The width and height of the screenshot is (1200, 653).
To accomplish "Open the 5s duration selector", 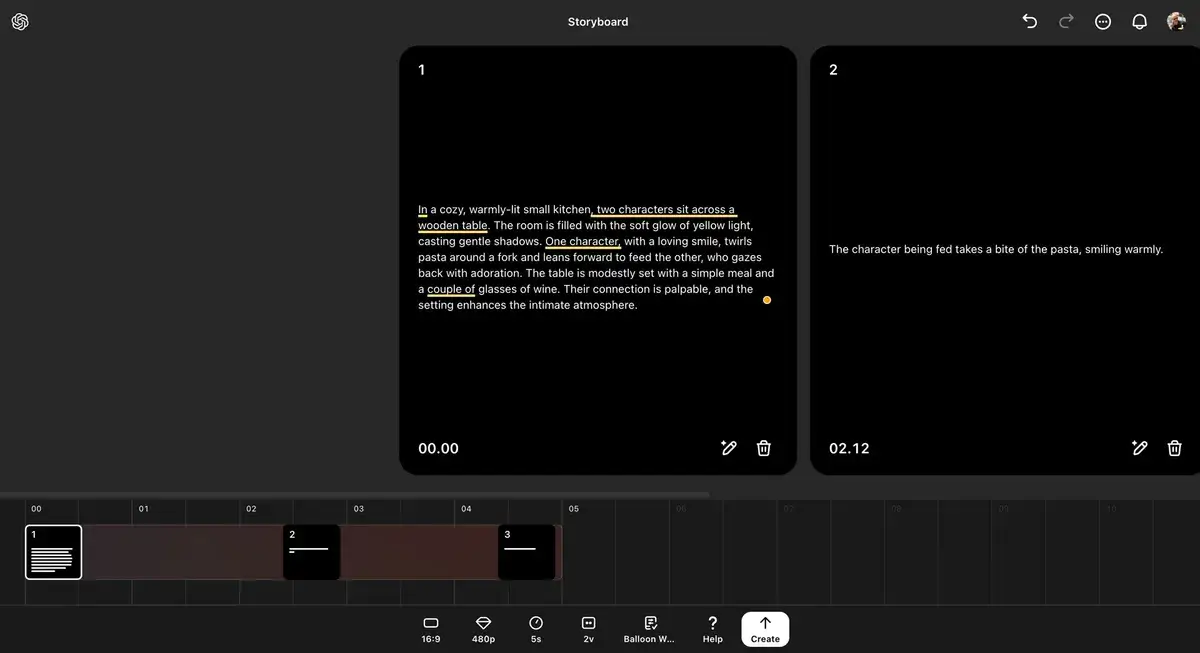I will (536, 629).
